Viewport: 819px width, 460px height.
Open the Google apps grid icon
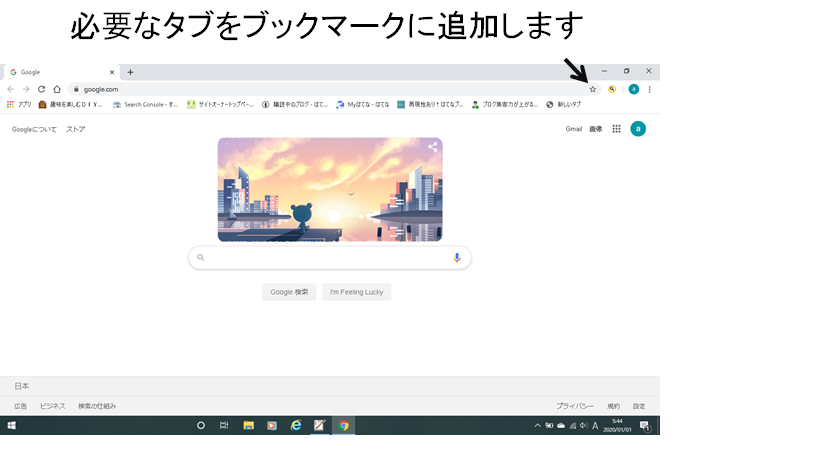tap(616, 129)
